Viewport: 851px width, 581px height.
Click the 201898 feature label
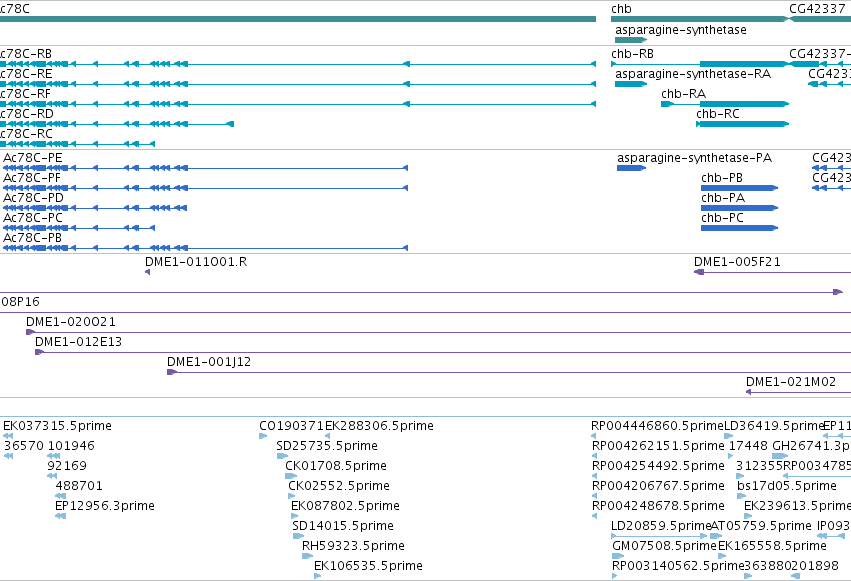(815, 566)
